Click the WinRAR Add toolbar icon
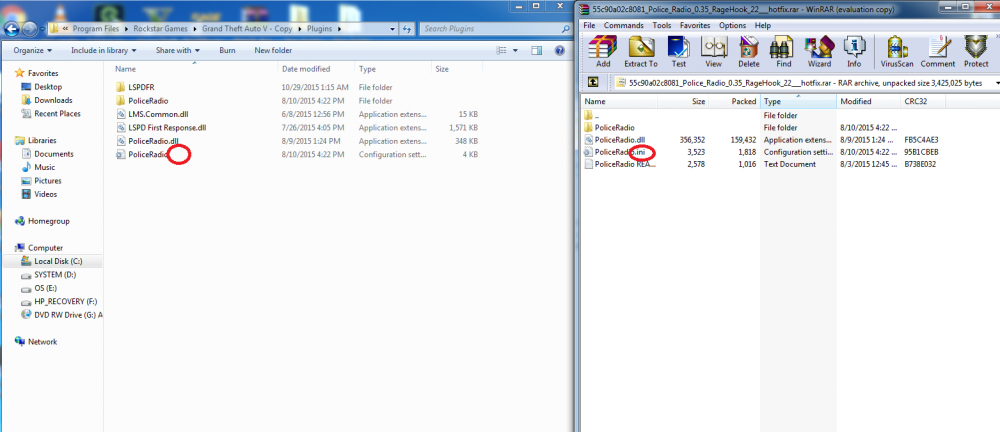The image size is (1000, 432). 603,52
